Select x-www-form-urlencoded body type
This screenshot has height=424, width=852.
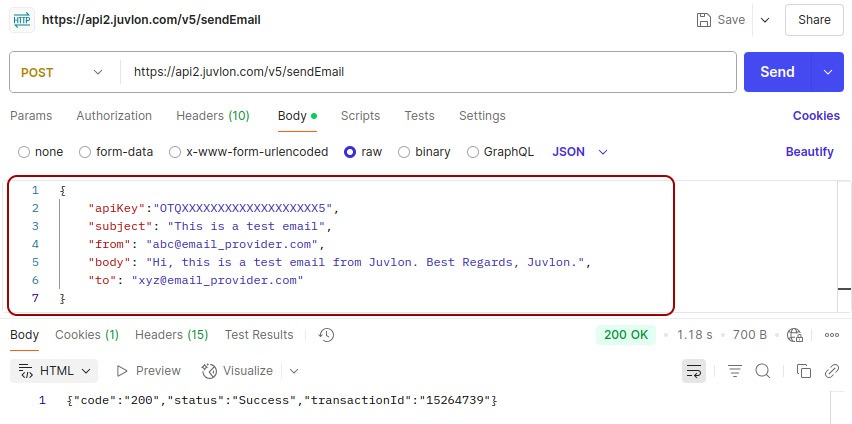(x=248, y=152)
